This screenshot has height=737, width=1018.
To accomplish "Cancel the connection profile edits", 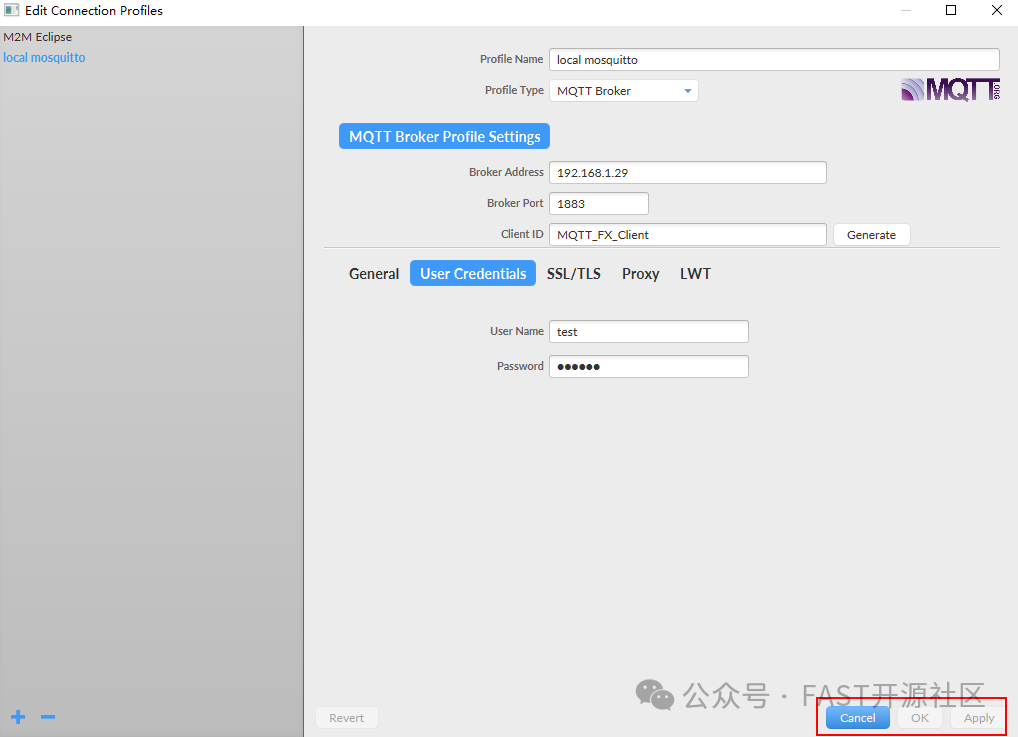I will 856,717.
